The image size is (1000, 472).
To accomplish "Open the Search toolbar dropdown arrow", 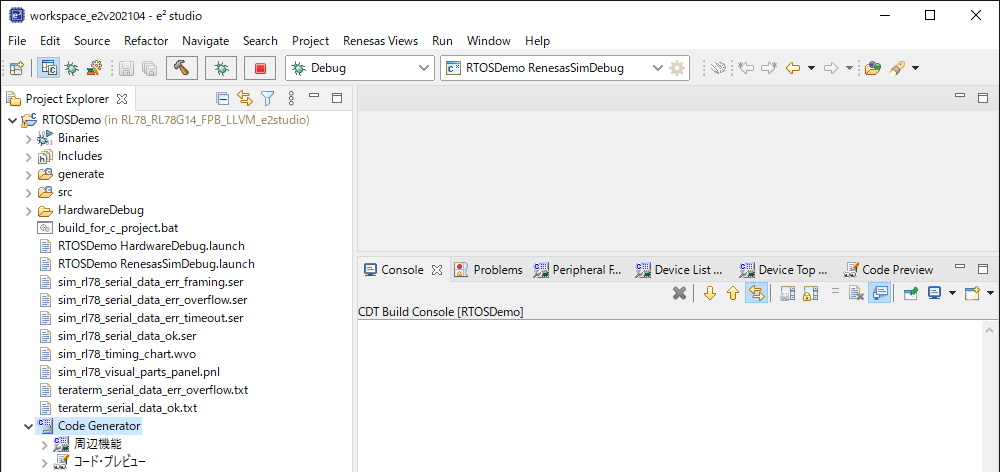I will pyautogui.click(x=915, y=68).
